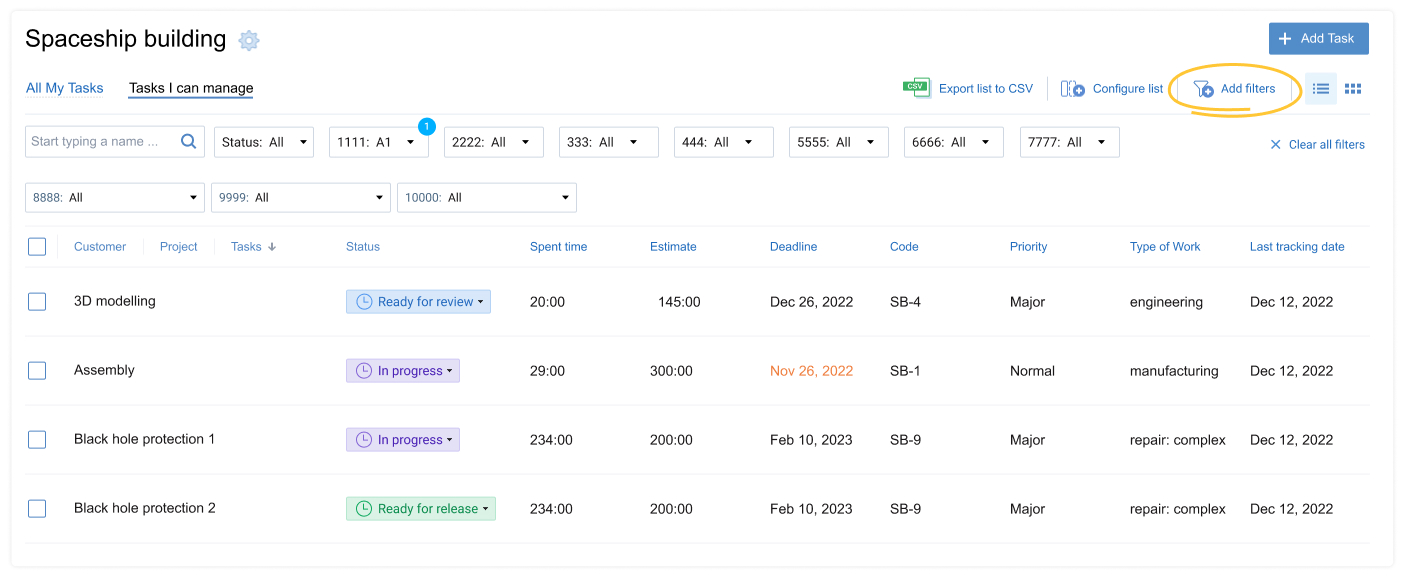Open the 5555: All filter dropdown

[839, 142]
